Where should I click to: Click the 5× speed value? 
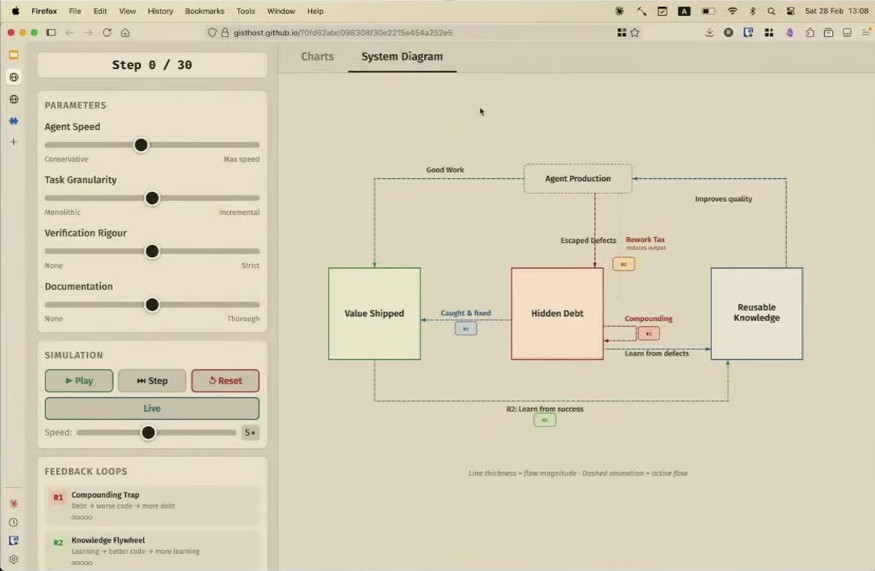click(x=250, y=433)
